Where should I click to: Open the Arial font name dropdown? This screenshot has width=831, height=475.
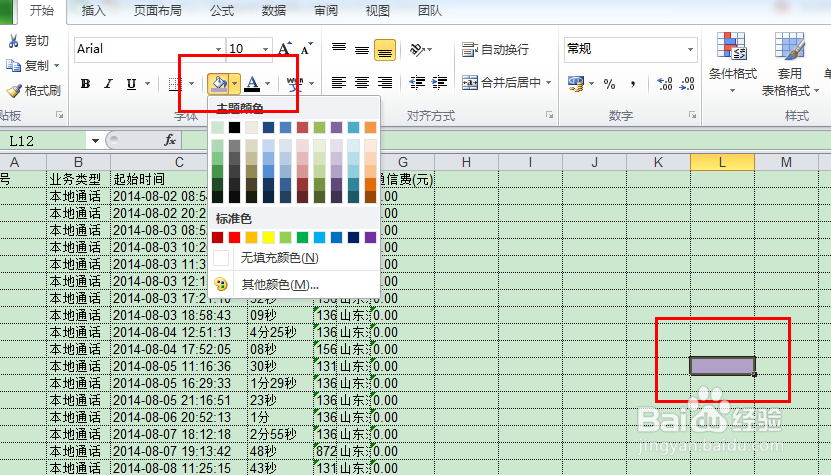218,49
